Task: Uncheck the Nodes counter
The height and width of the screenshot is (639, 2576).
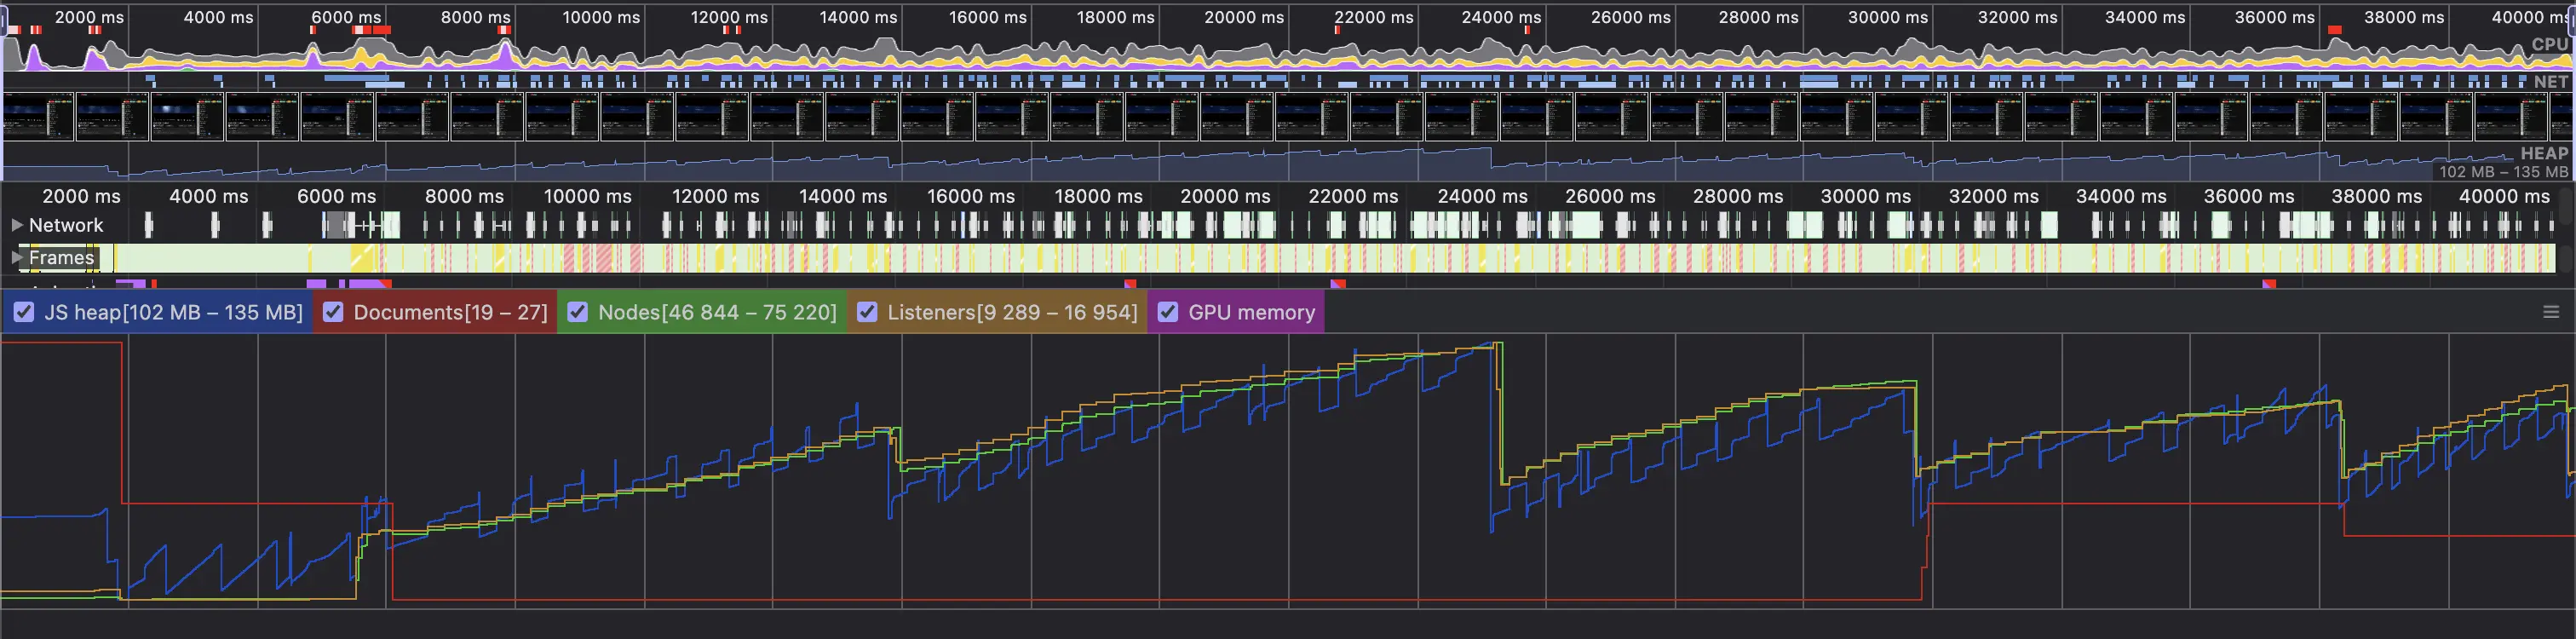Action: click(578, 313)
